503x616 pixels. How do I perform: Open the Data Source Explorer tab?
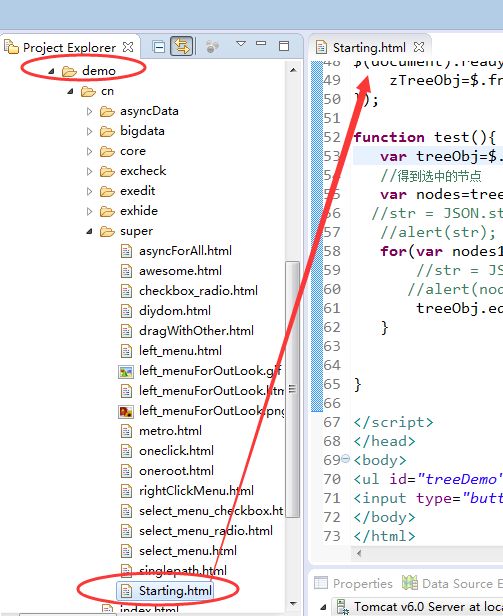tap(452, 584)
